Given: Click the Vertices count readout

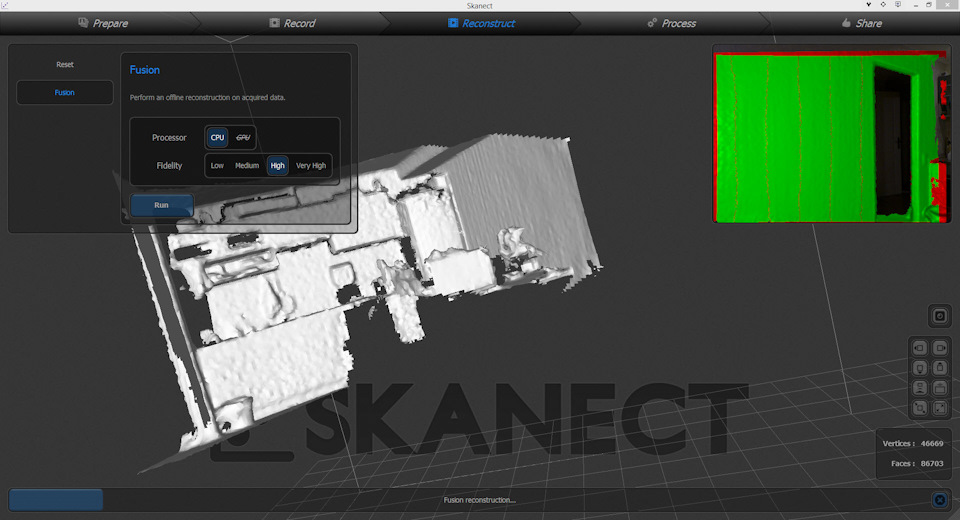Looking at the screenshot, I should [x=913, y=443].
